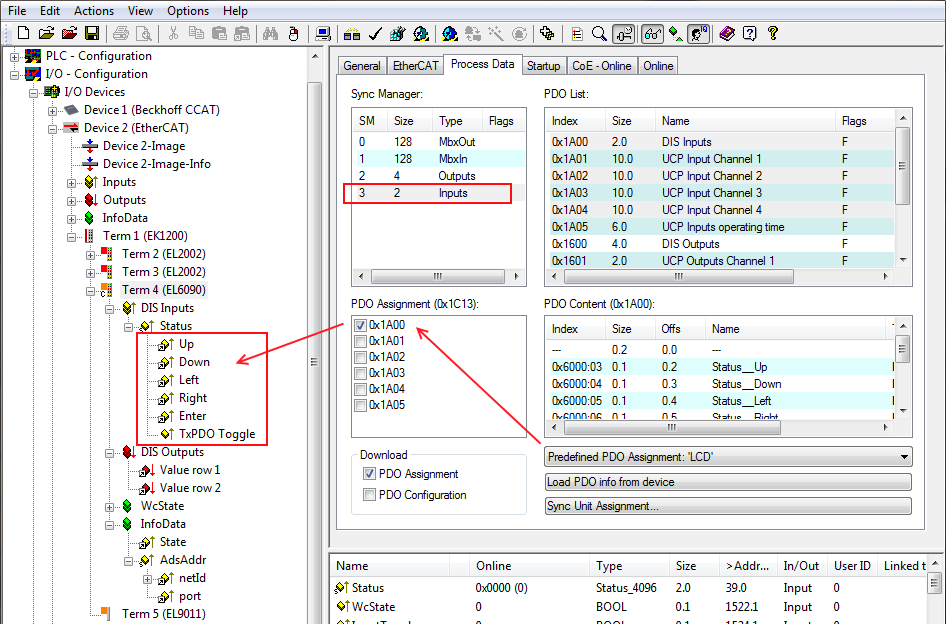Click the computer monitor toolbar icon
Screen dimensions: 946x624
323,33
